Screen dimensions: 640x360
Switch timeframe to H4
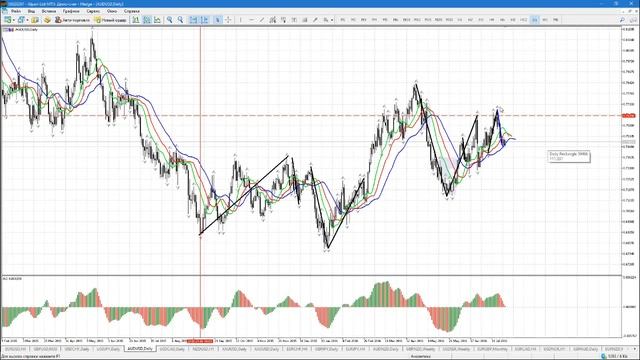pos(491,20)
